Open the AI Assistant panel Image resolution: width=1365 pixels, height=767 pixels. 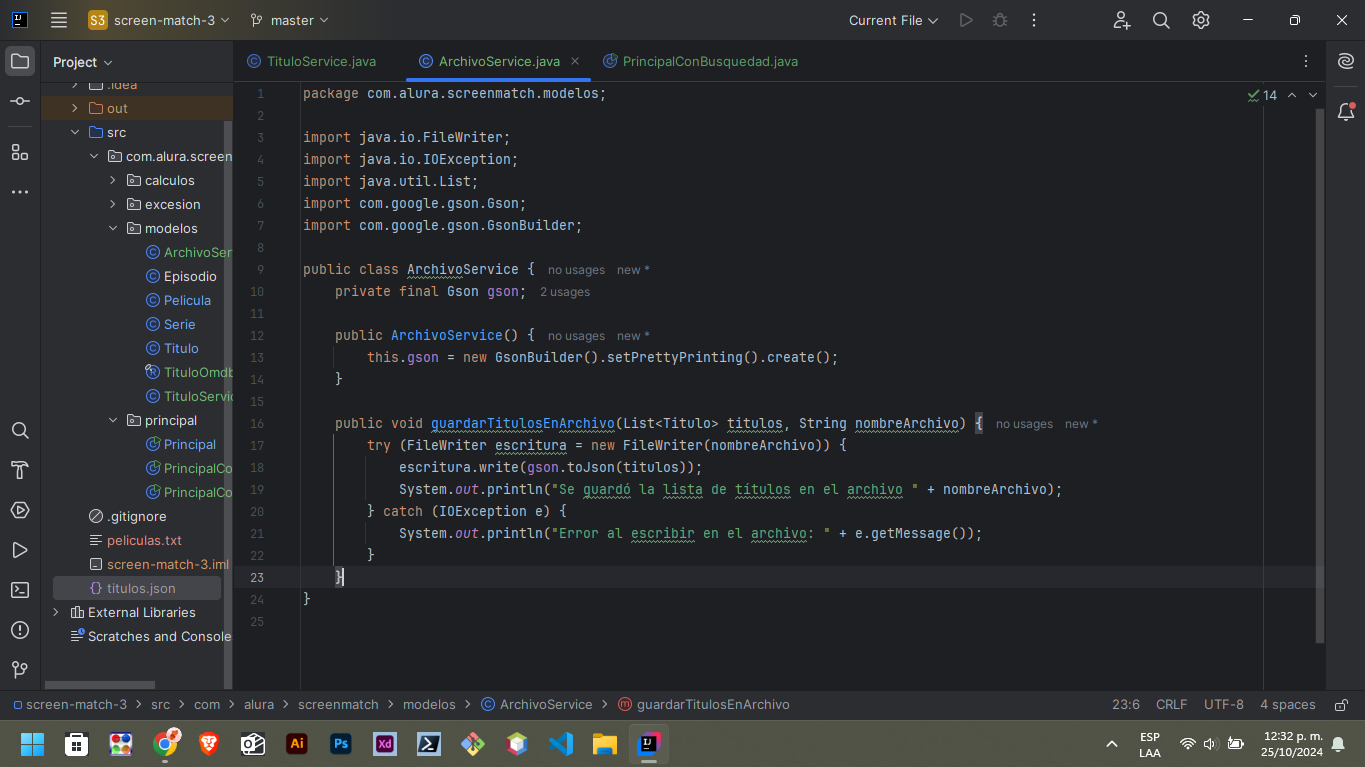(x=1345, y=62)
